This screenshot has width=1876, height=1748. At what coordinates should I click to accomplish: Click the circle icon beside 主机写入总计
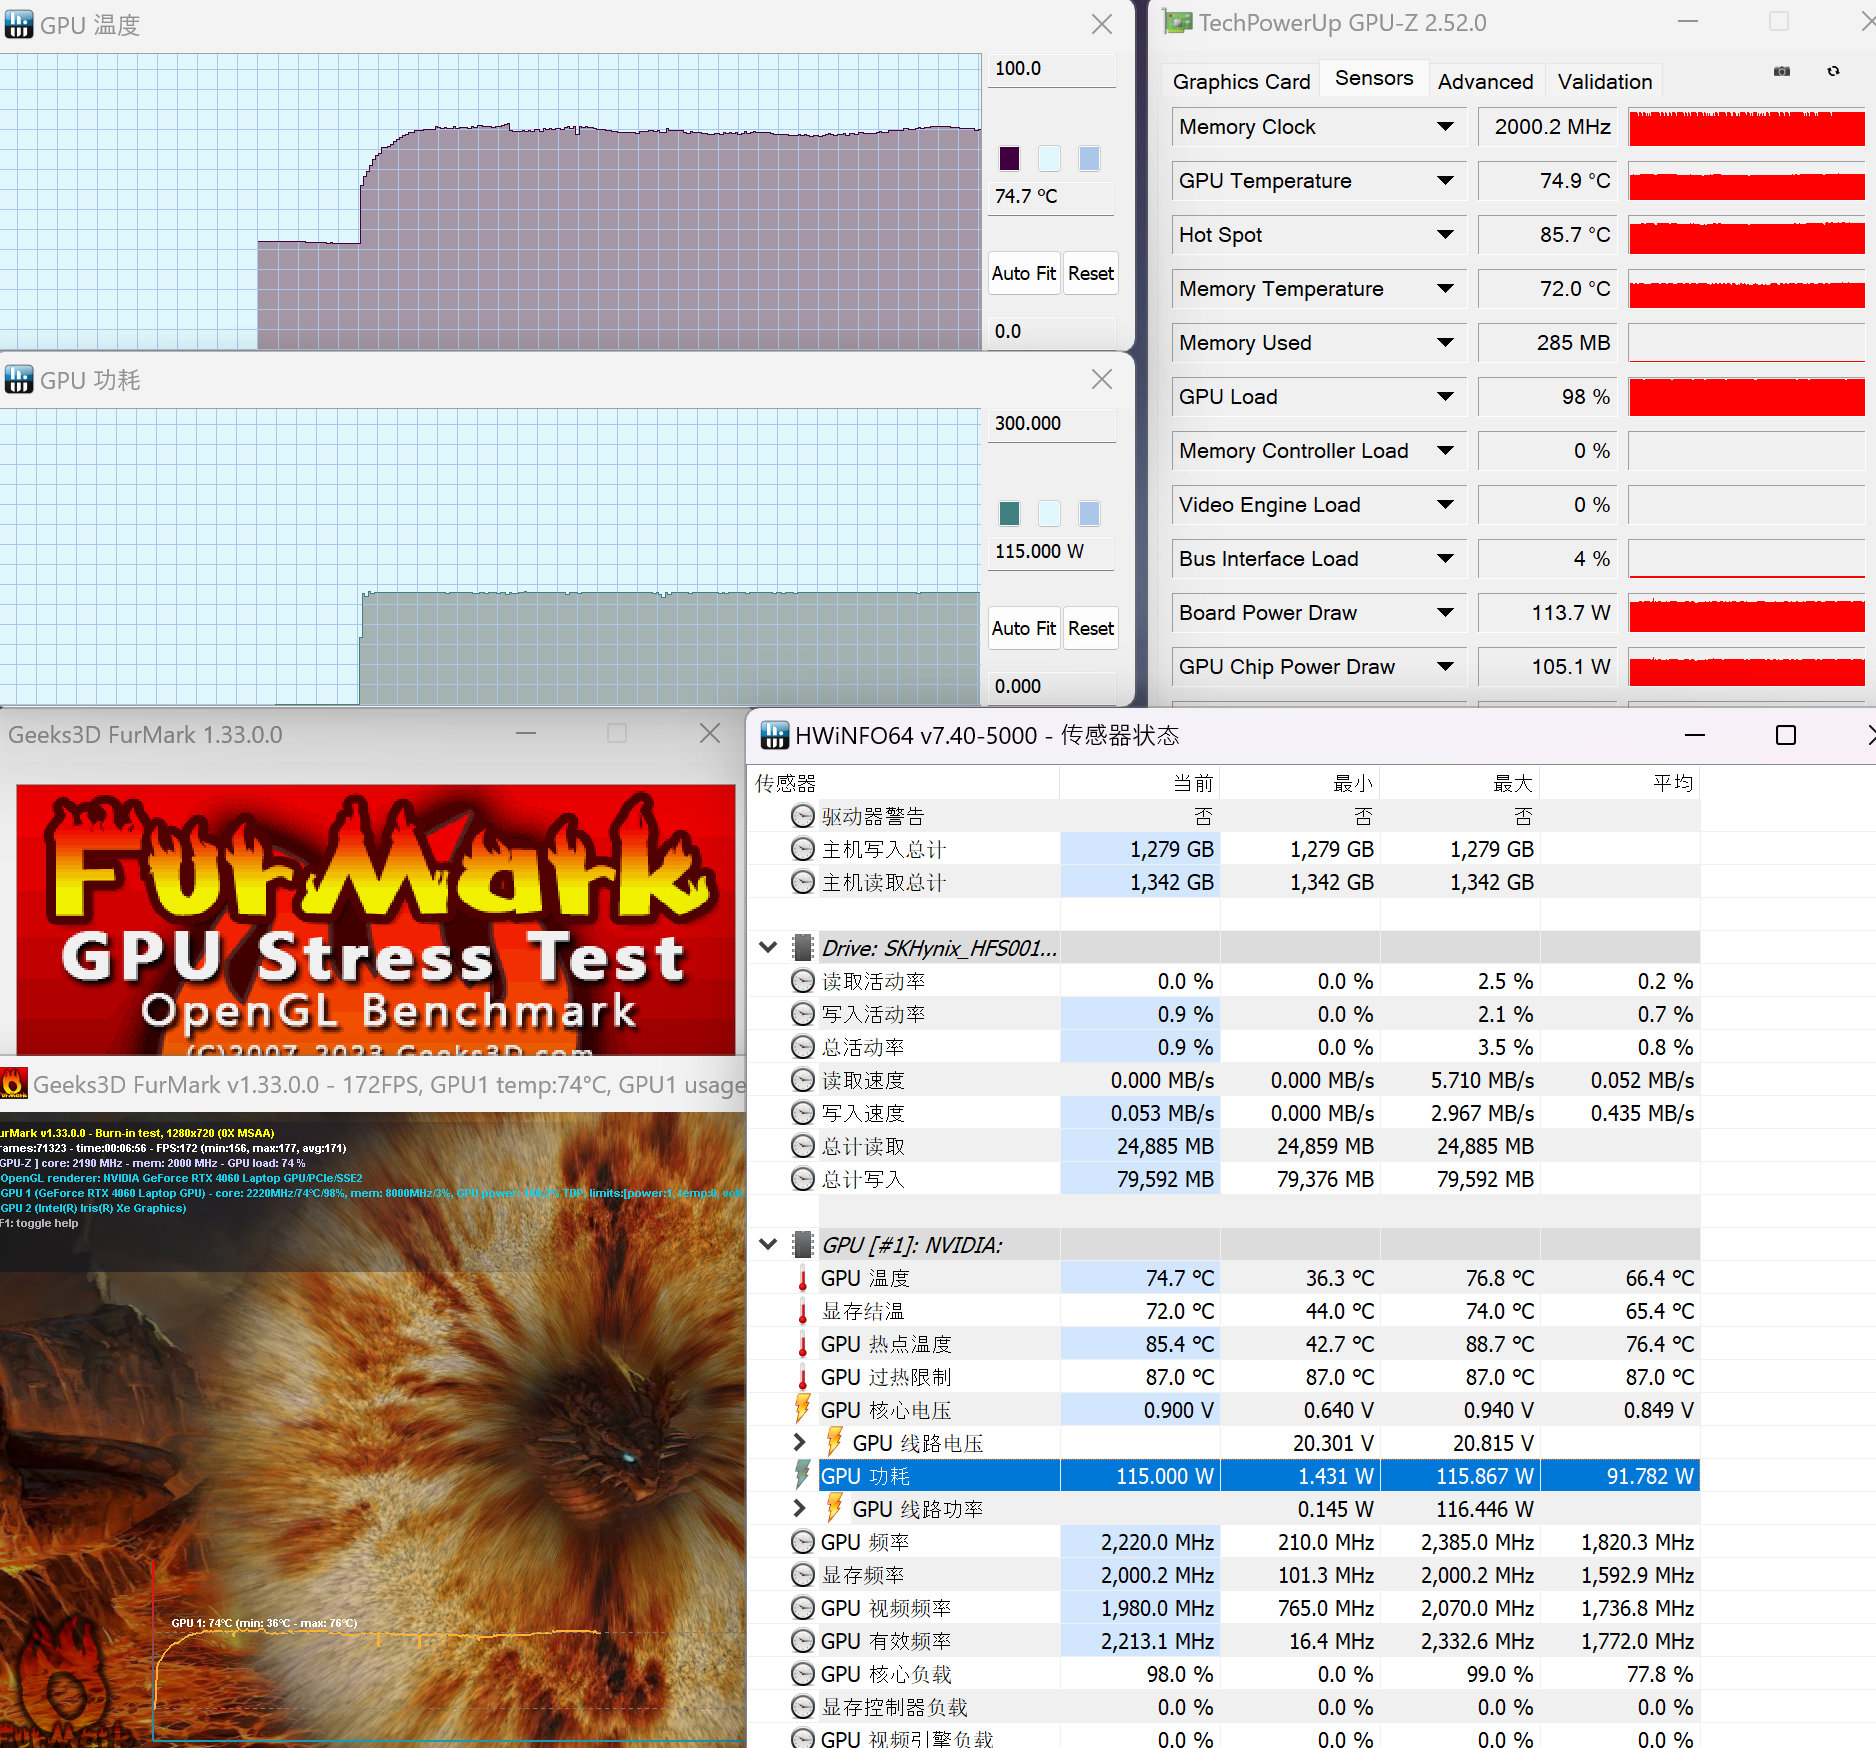[x=802, y=849]
